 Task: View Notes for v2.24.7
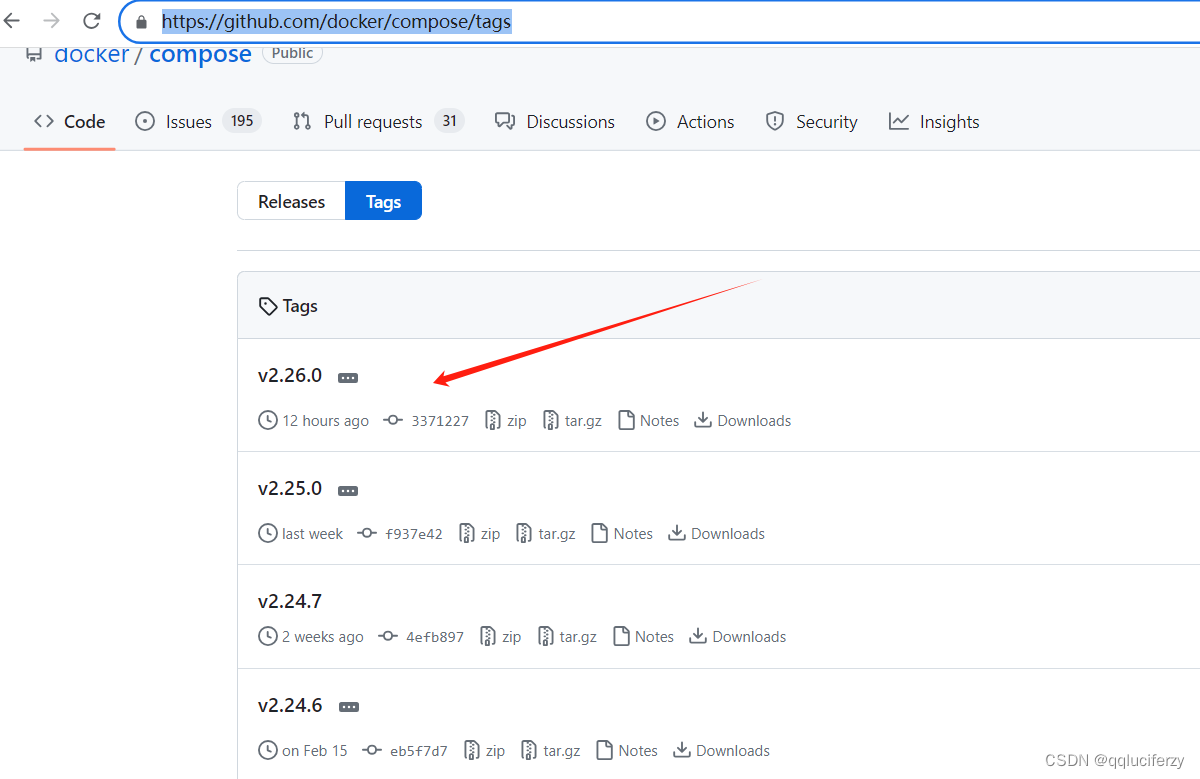click(644, 637)
